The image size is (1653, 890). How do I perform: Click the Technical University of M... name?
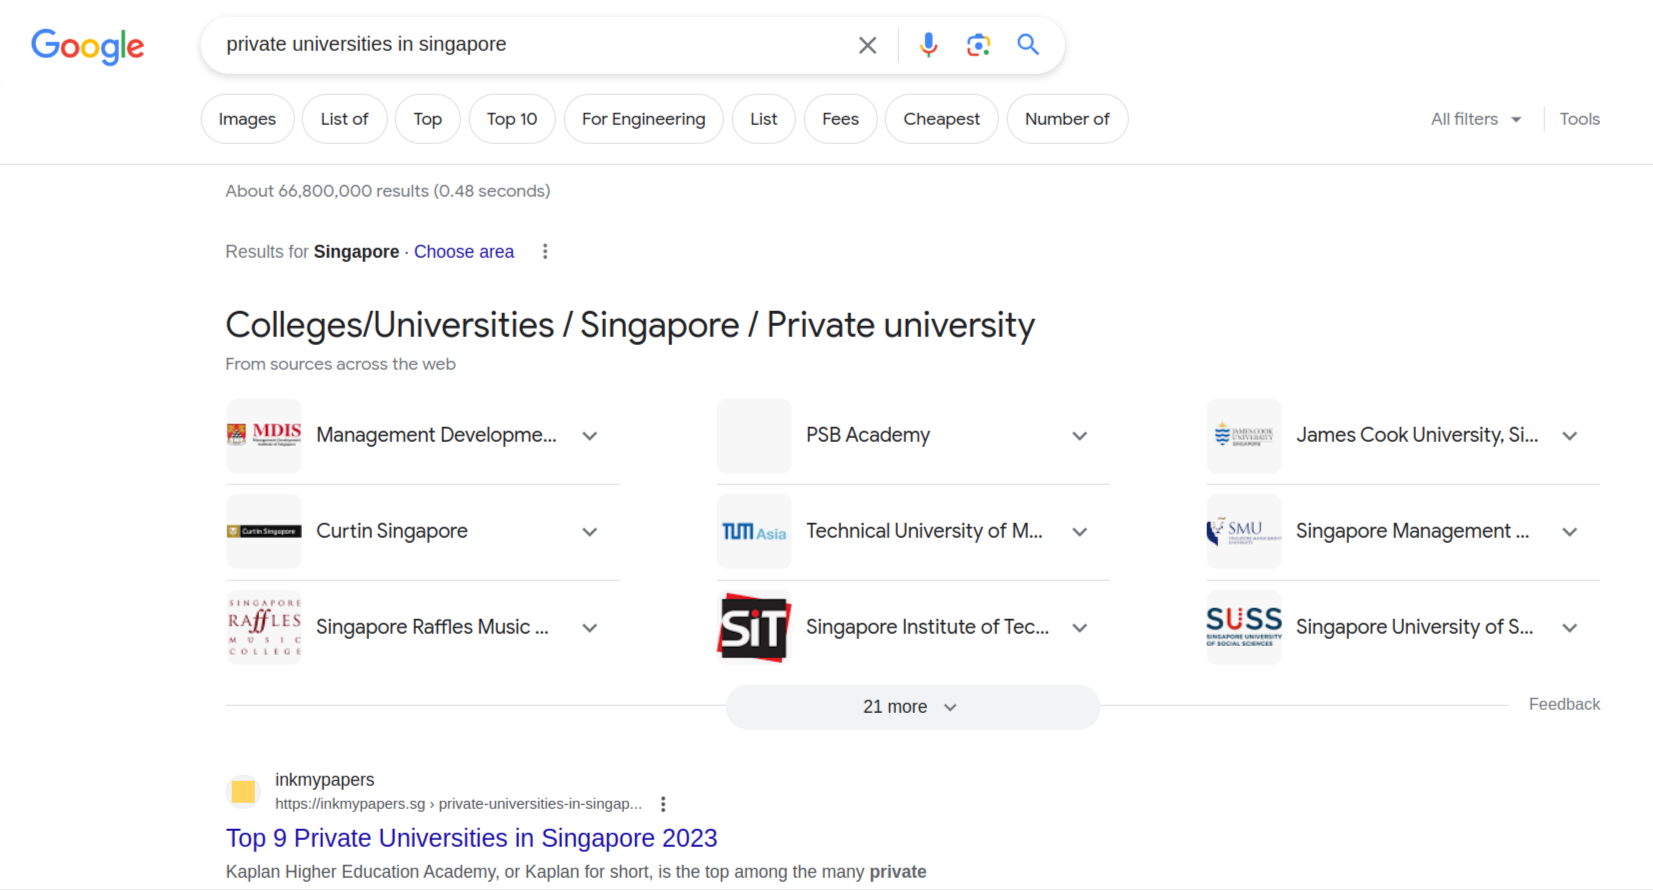925,531
